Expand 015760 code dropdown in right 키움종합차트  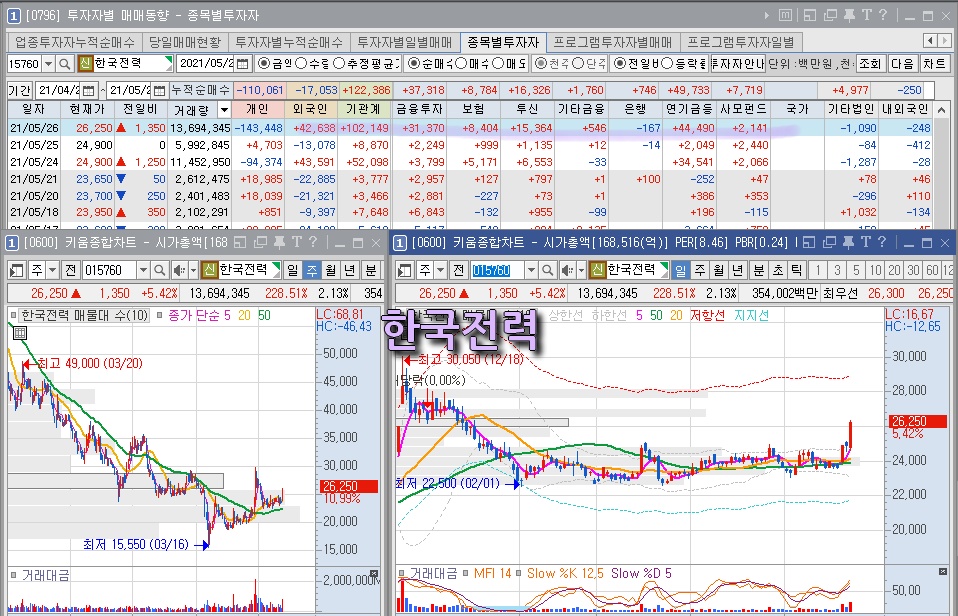pos(531,270)
